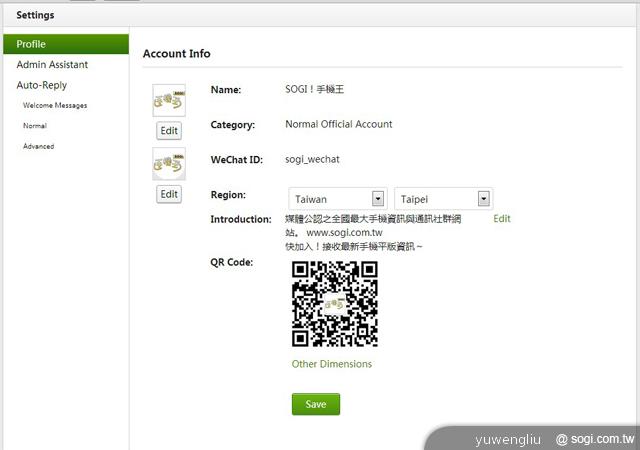The image size is (640, 450).
Task: Edit the introduction text via Edit link
Action: [502, 219]
